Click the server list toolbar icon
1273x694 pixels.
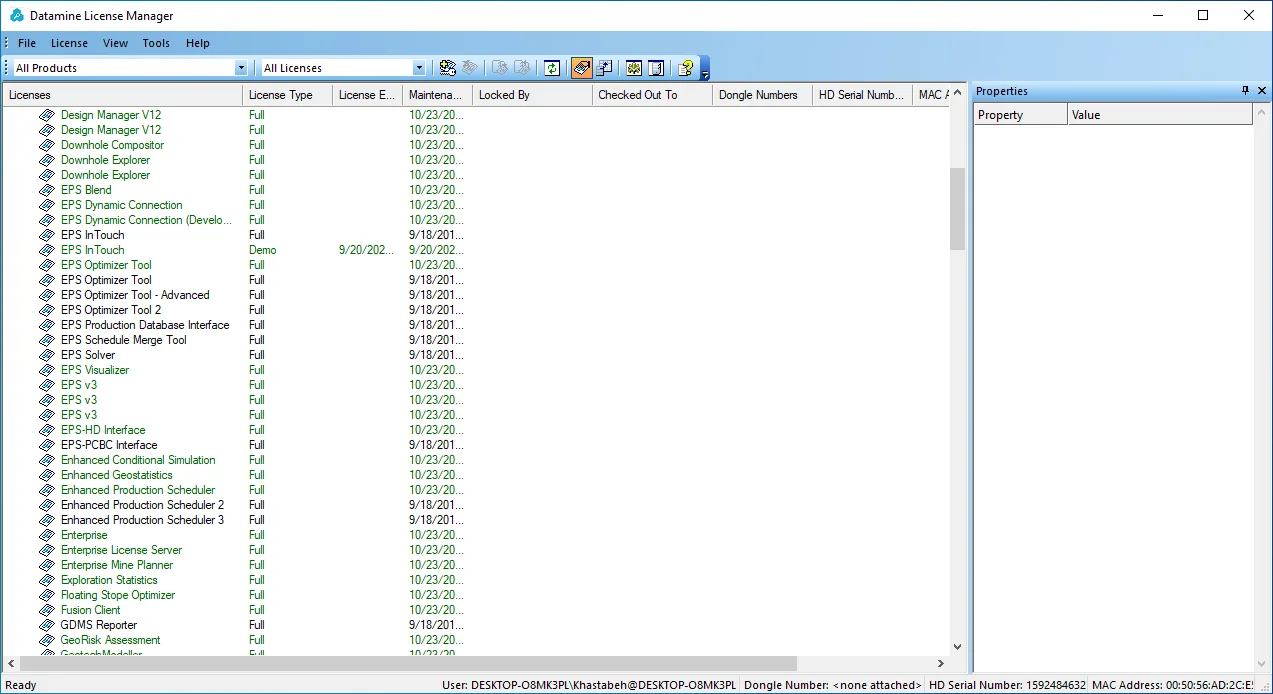click(x=656, y=68)
